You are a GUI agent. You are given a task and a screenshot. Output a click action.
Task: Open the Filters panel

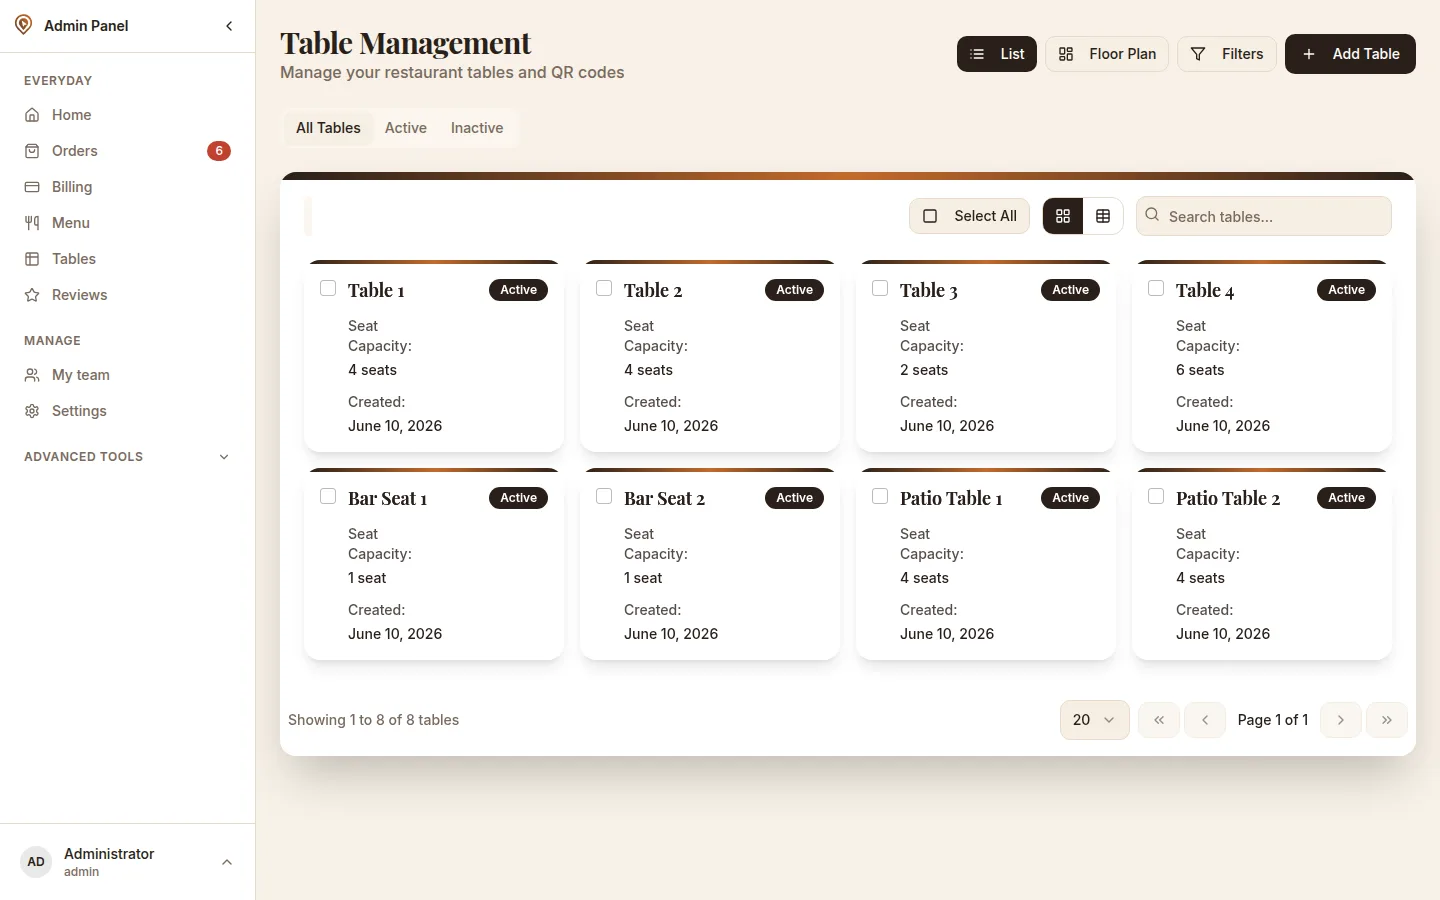[x=1227, y=54]
